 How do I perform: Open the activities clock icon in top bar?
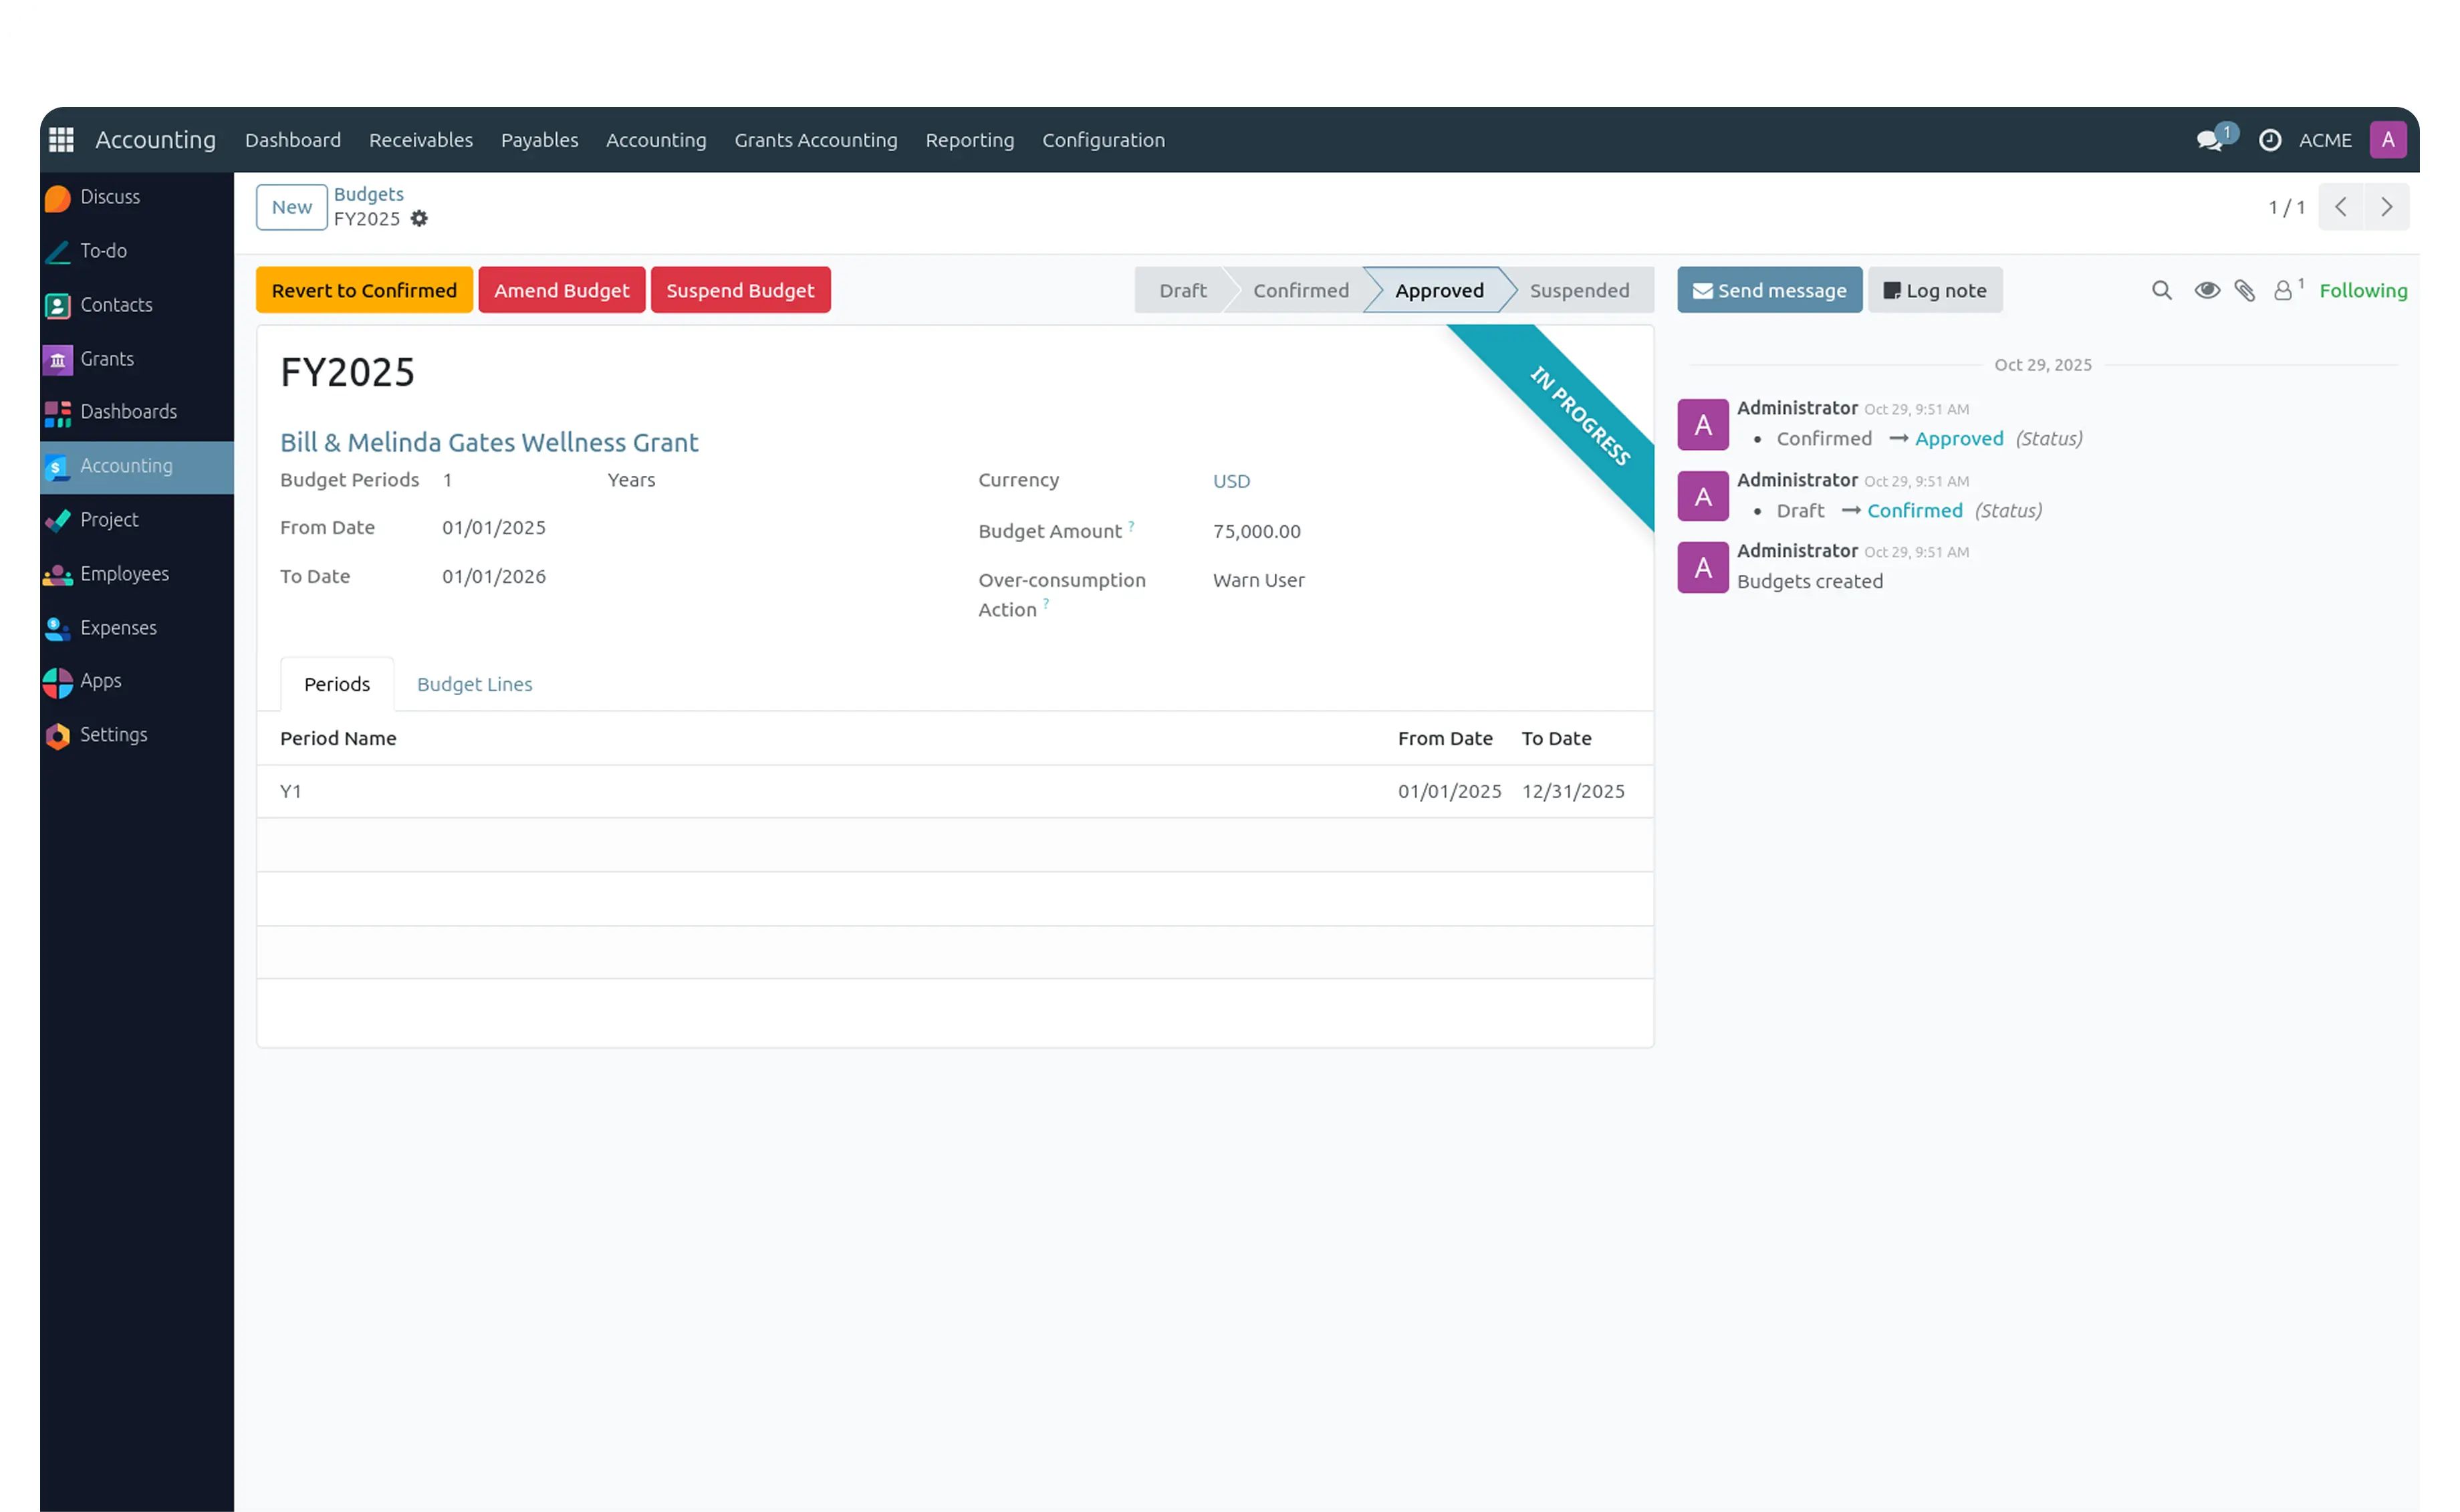tap(2270, 140)
